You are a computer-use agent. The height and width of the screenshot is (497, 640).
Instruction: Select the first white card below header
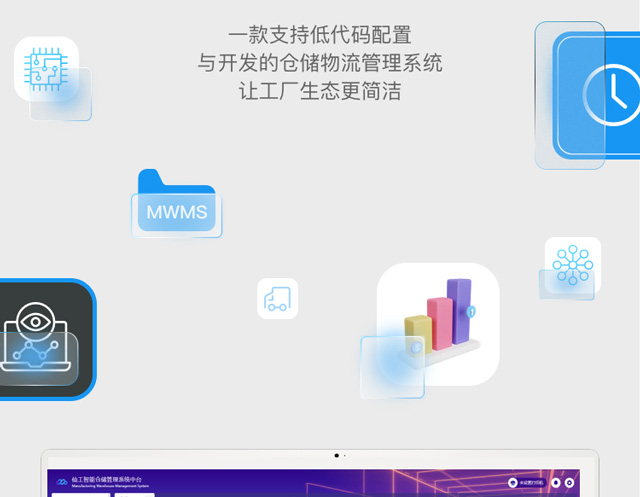(79, 494)
